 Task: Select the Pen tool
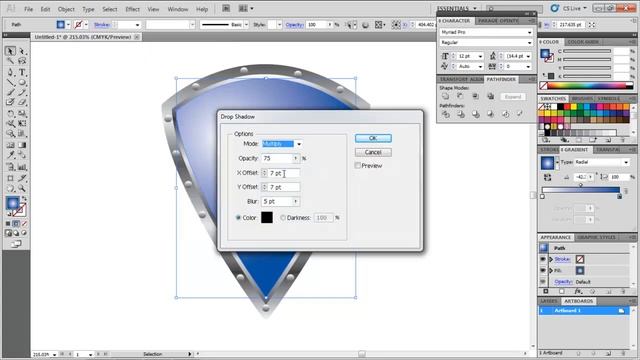click(x=10, y=73)
